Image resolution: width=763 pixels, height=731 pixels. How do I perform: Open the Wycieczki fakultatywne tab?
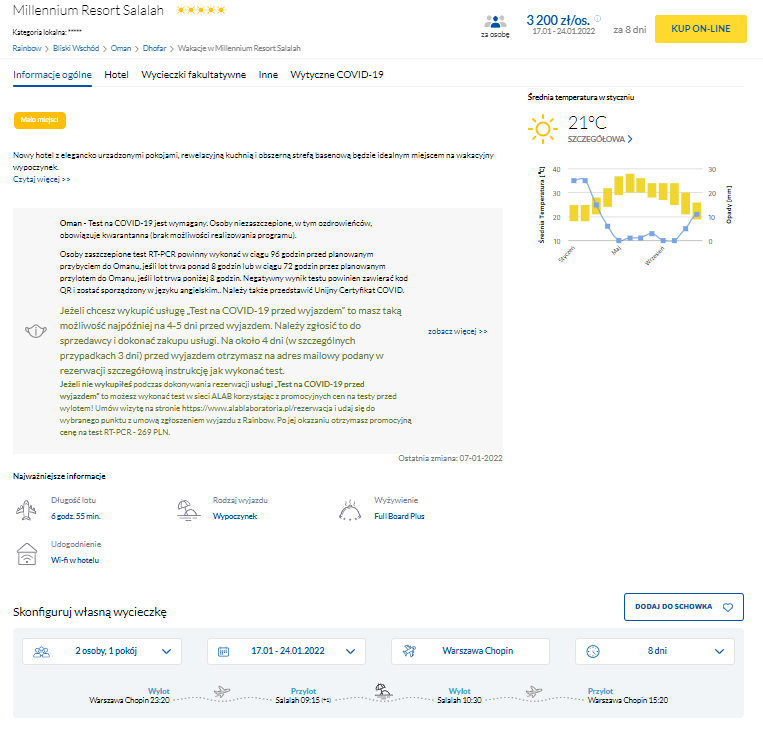[x=193, y=75]
